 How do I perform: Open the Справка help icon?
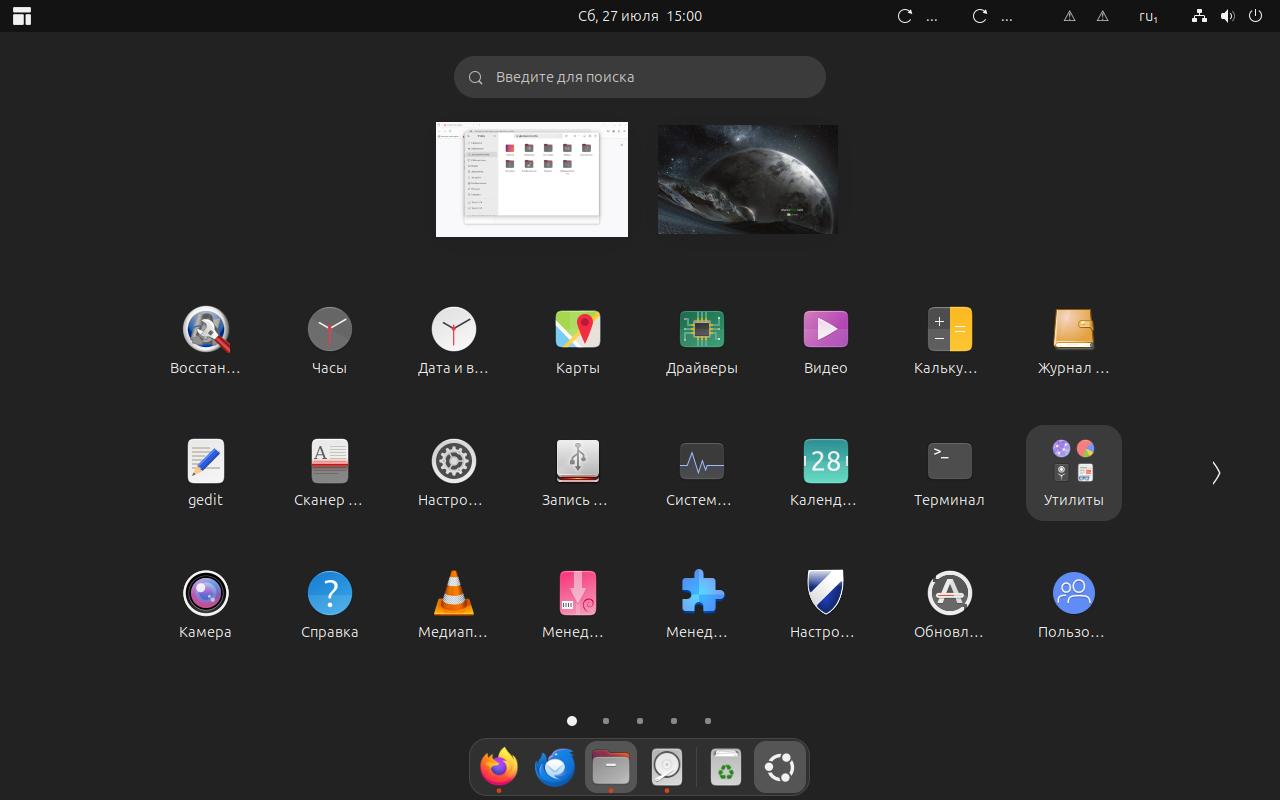(330, 593)
